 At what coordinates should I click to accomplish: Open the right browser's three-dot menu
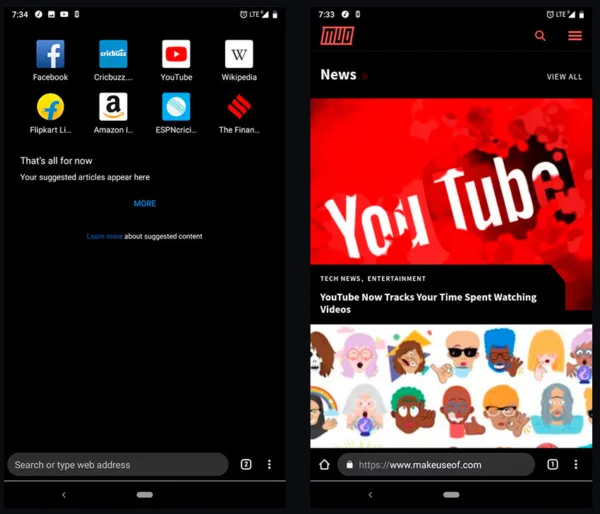[576, 465]
